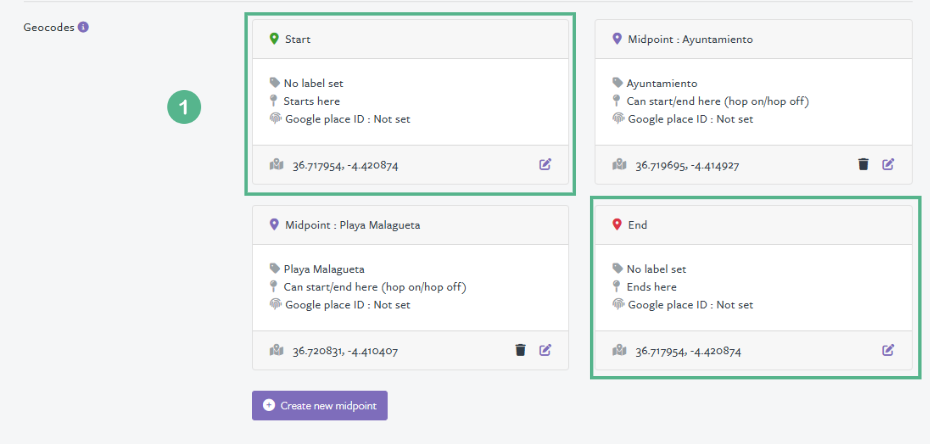Delete the Ayuntamiento midpoint
The width and height of the screenshot is (930, 444).
(x=863, y=165)
